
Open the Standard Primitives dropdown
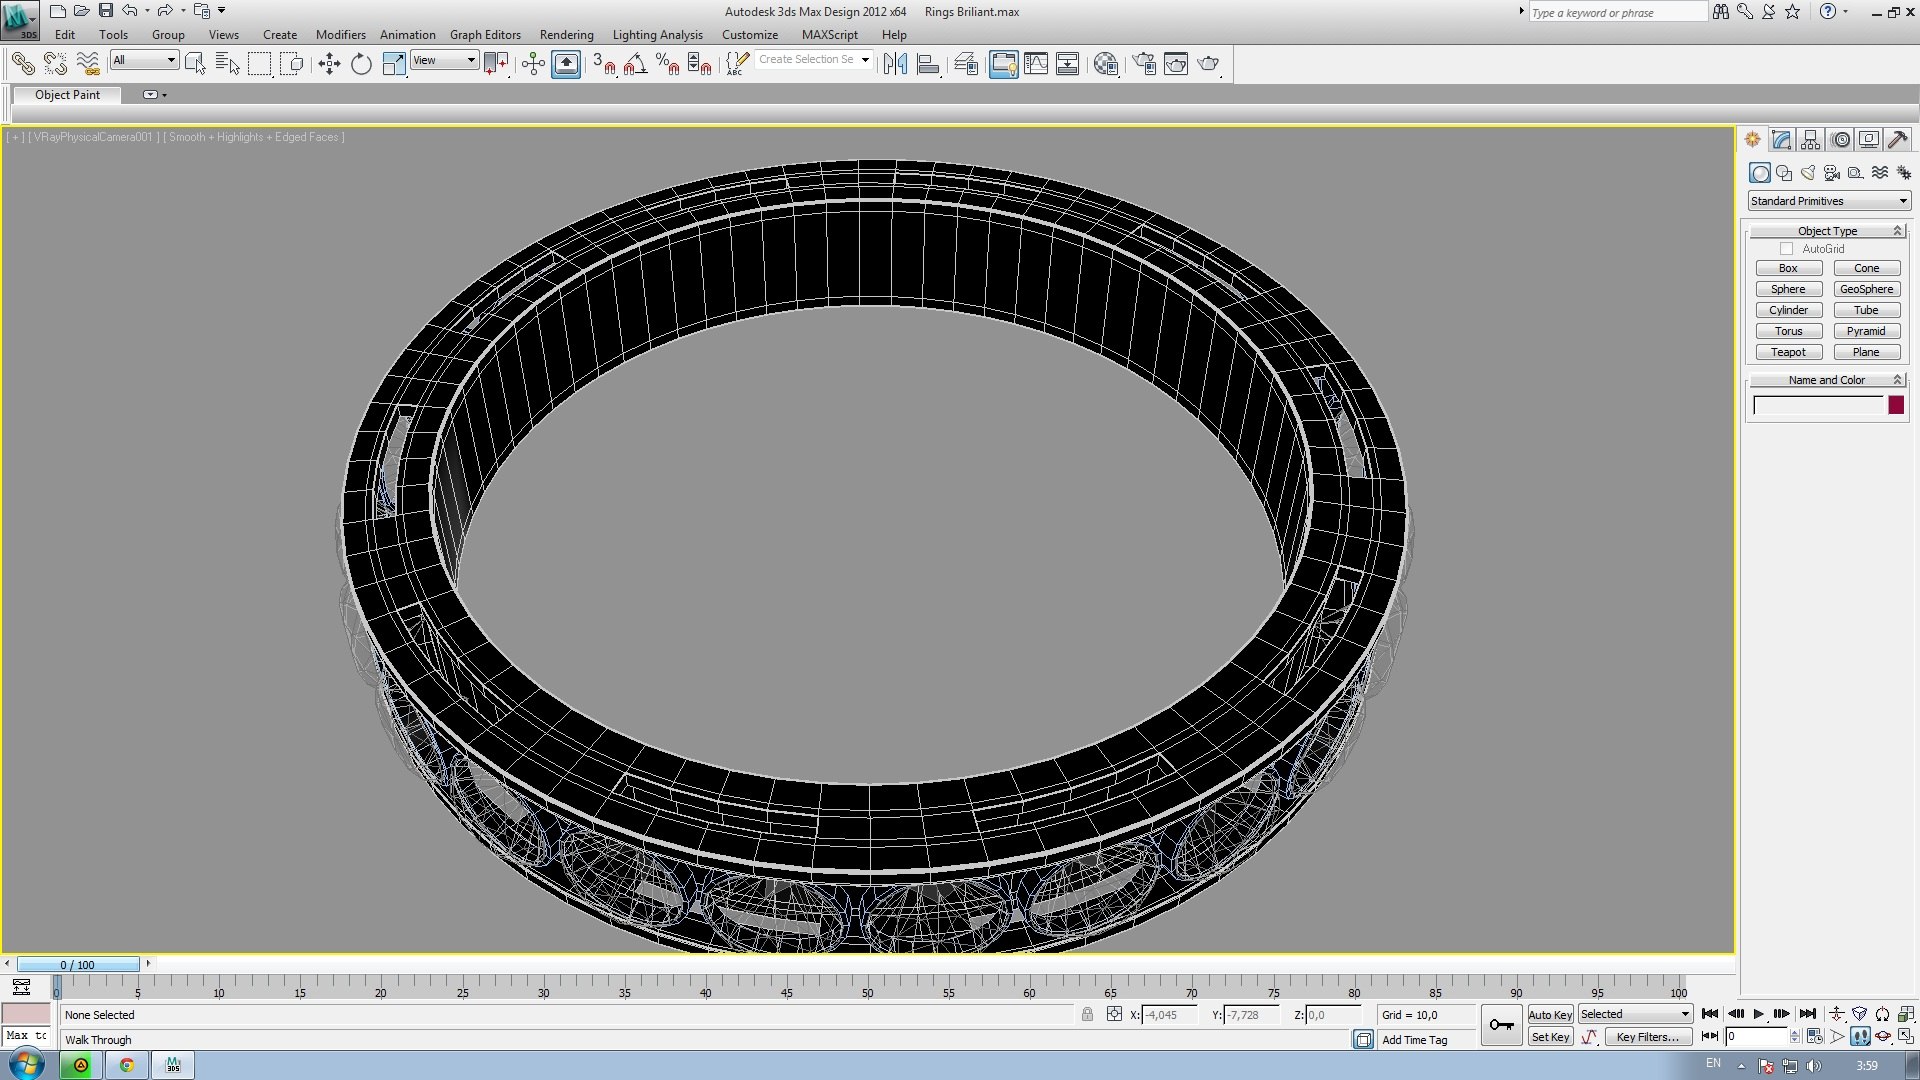pyautogui.click(x=1829, y=201)
